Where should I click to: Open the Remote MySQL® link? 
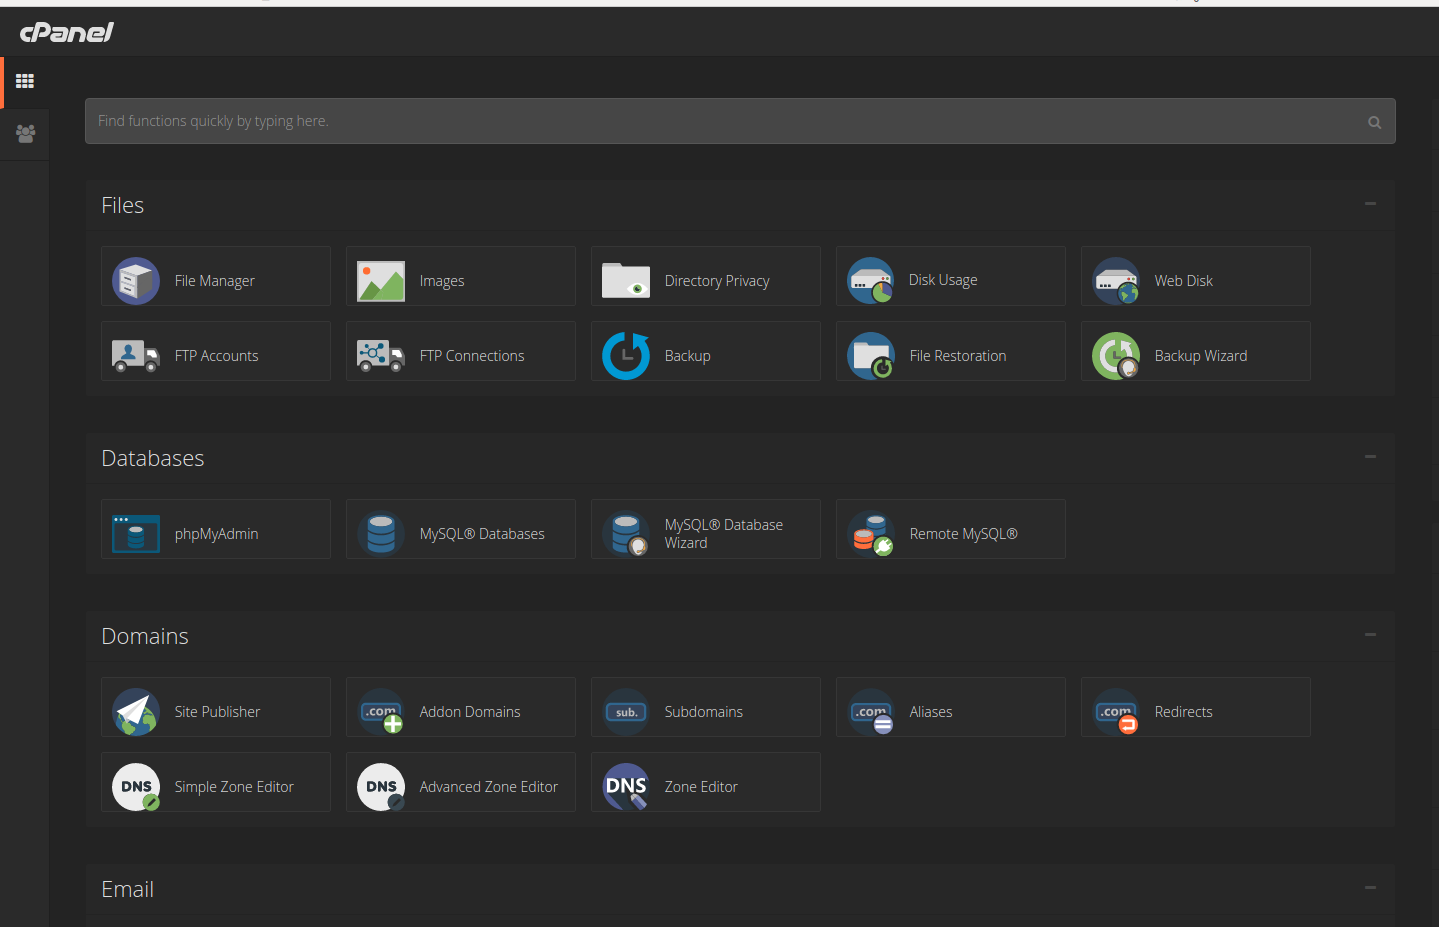point(964,534)
